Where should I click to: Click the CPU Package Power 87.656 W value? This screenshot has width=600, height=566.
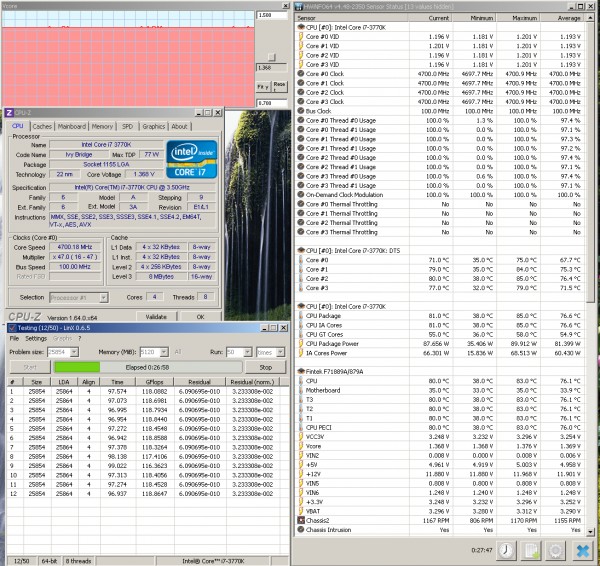tap(436, 344)
